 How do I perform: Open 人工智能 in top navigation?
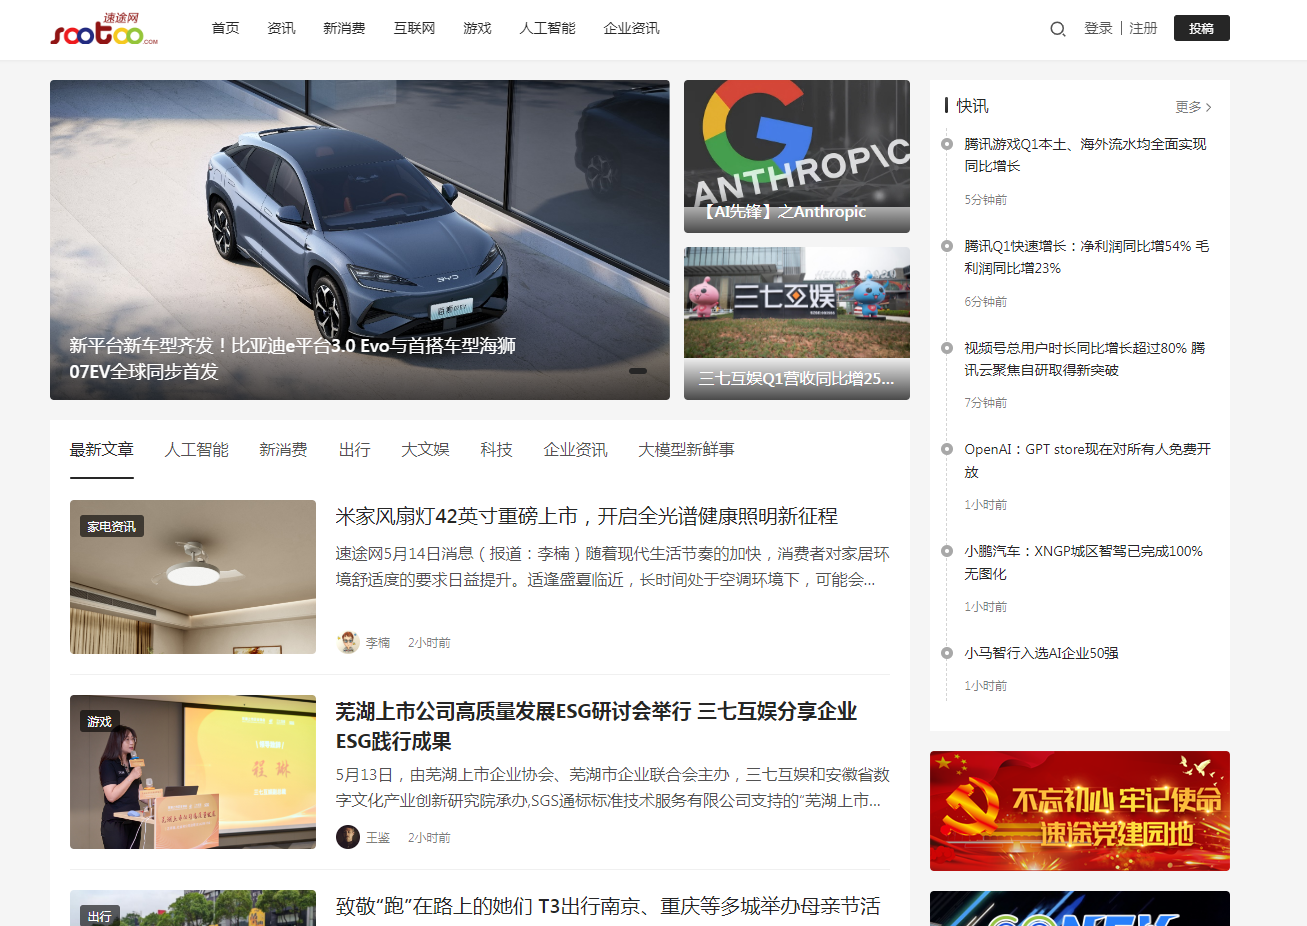point(547,28)
